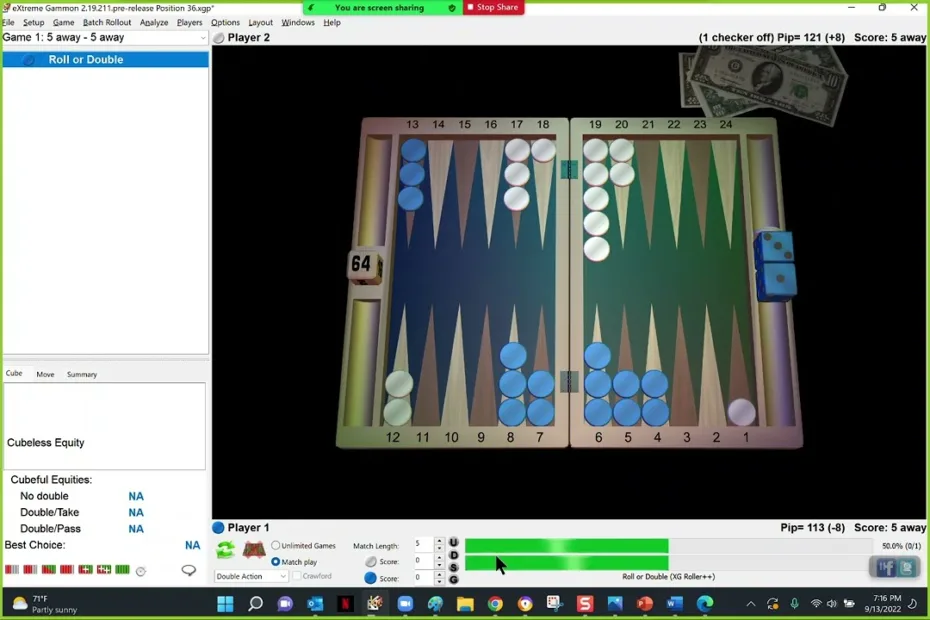Image resolution: width=930 pixels, height=620 pixels.
Task: Click the backgammon board setup icon
Action: click(254, 549)
